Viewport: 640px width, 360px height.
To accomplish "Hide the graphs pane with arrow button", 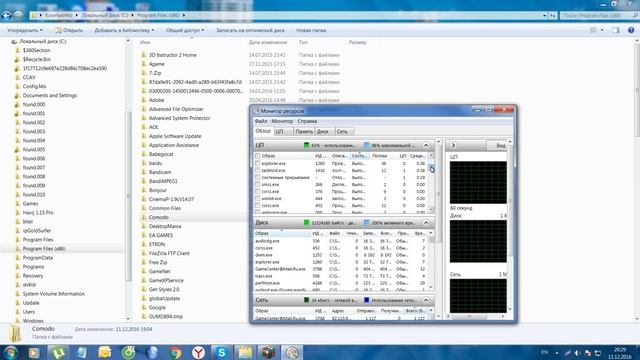I will [x=453, y=145].
